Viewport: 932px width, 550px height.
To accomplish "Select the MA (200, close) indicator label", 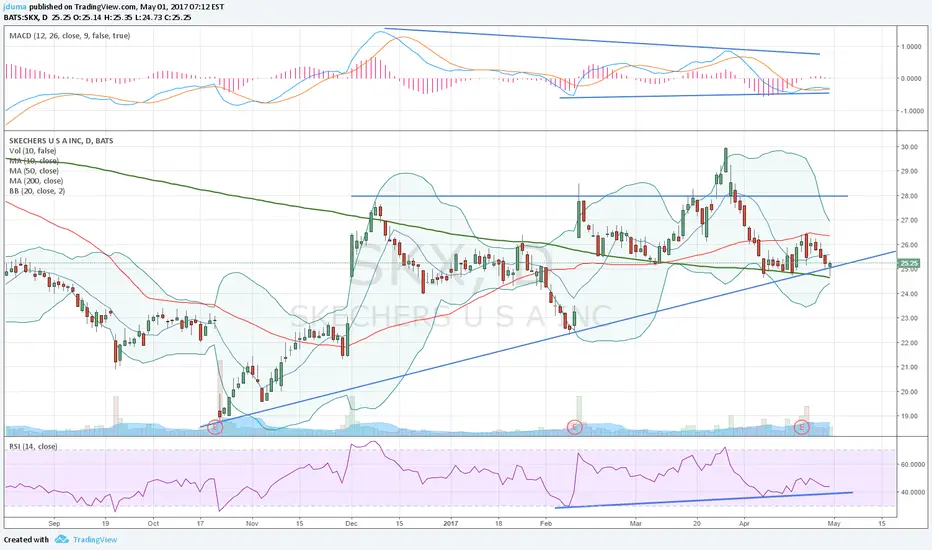I will 36,181.
